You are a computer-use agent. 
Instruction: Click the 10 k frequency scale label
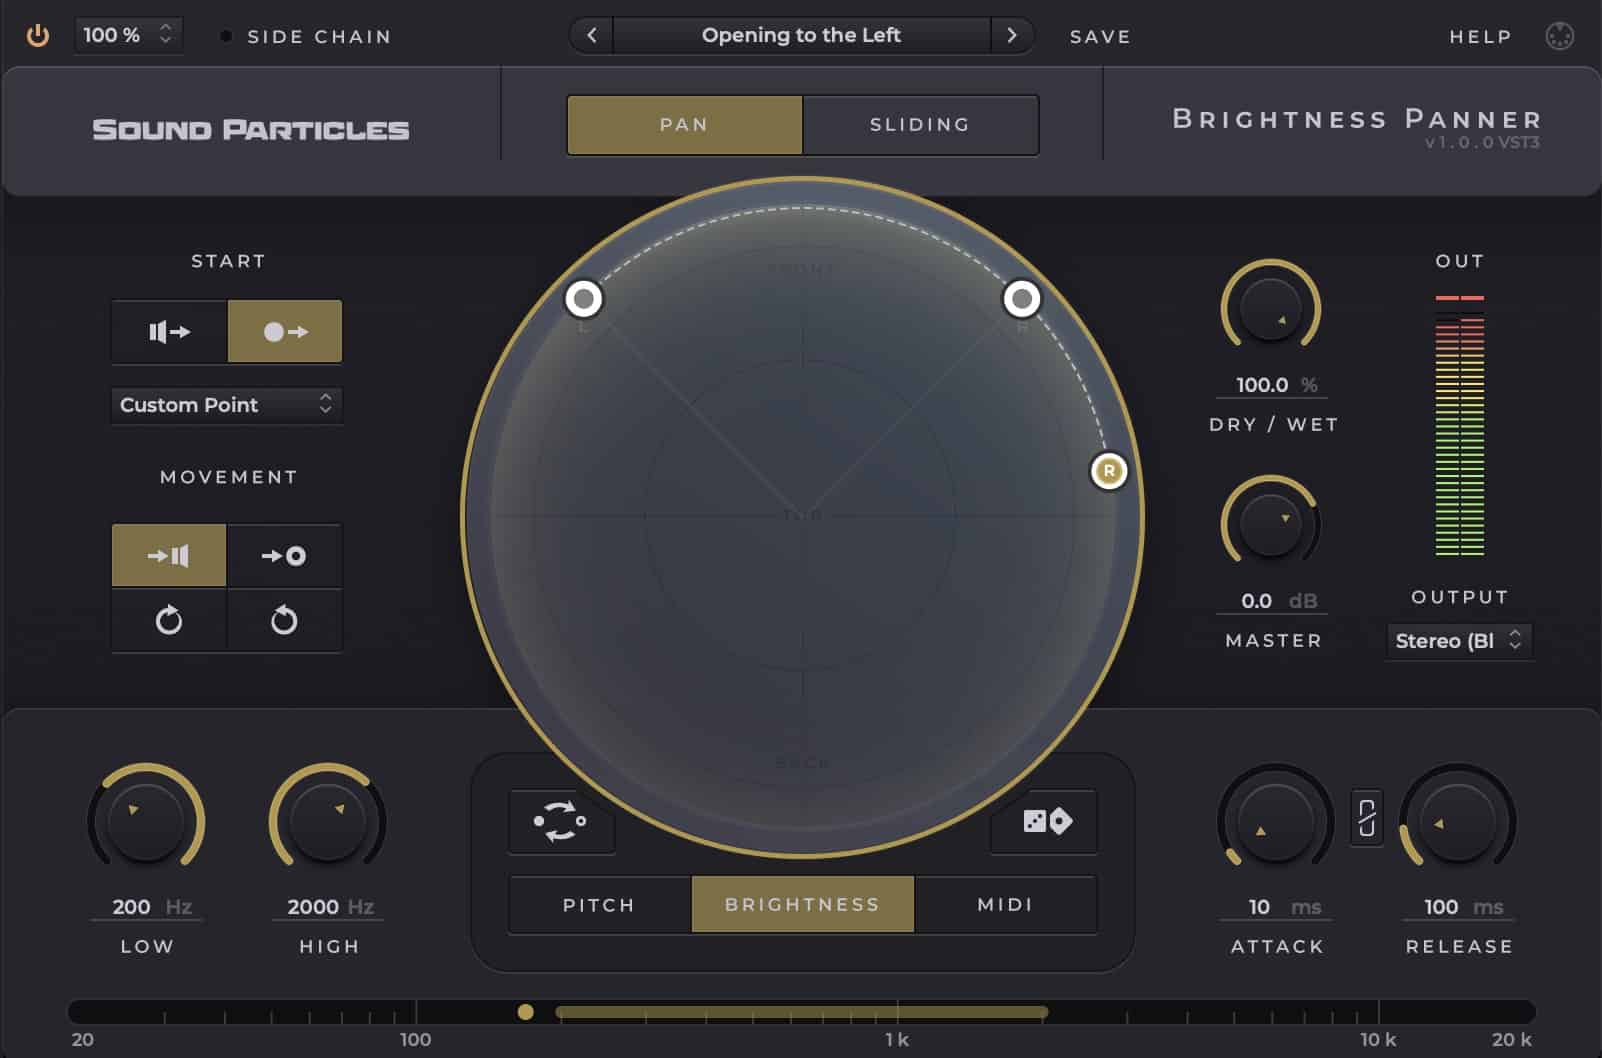point(1377,1040)
